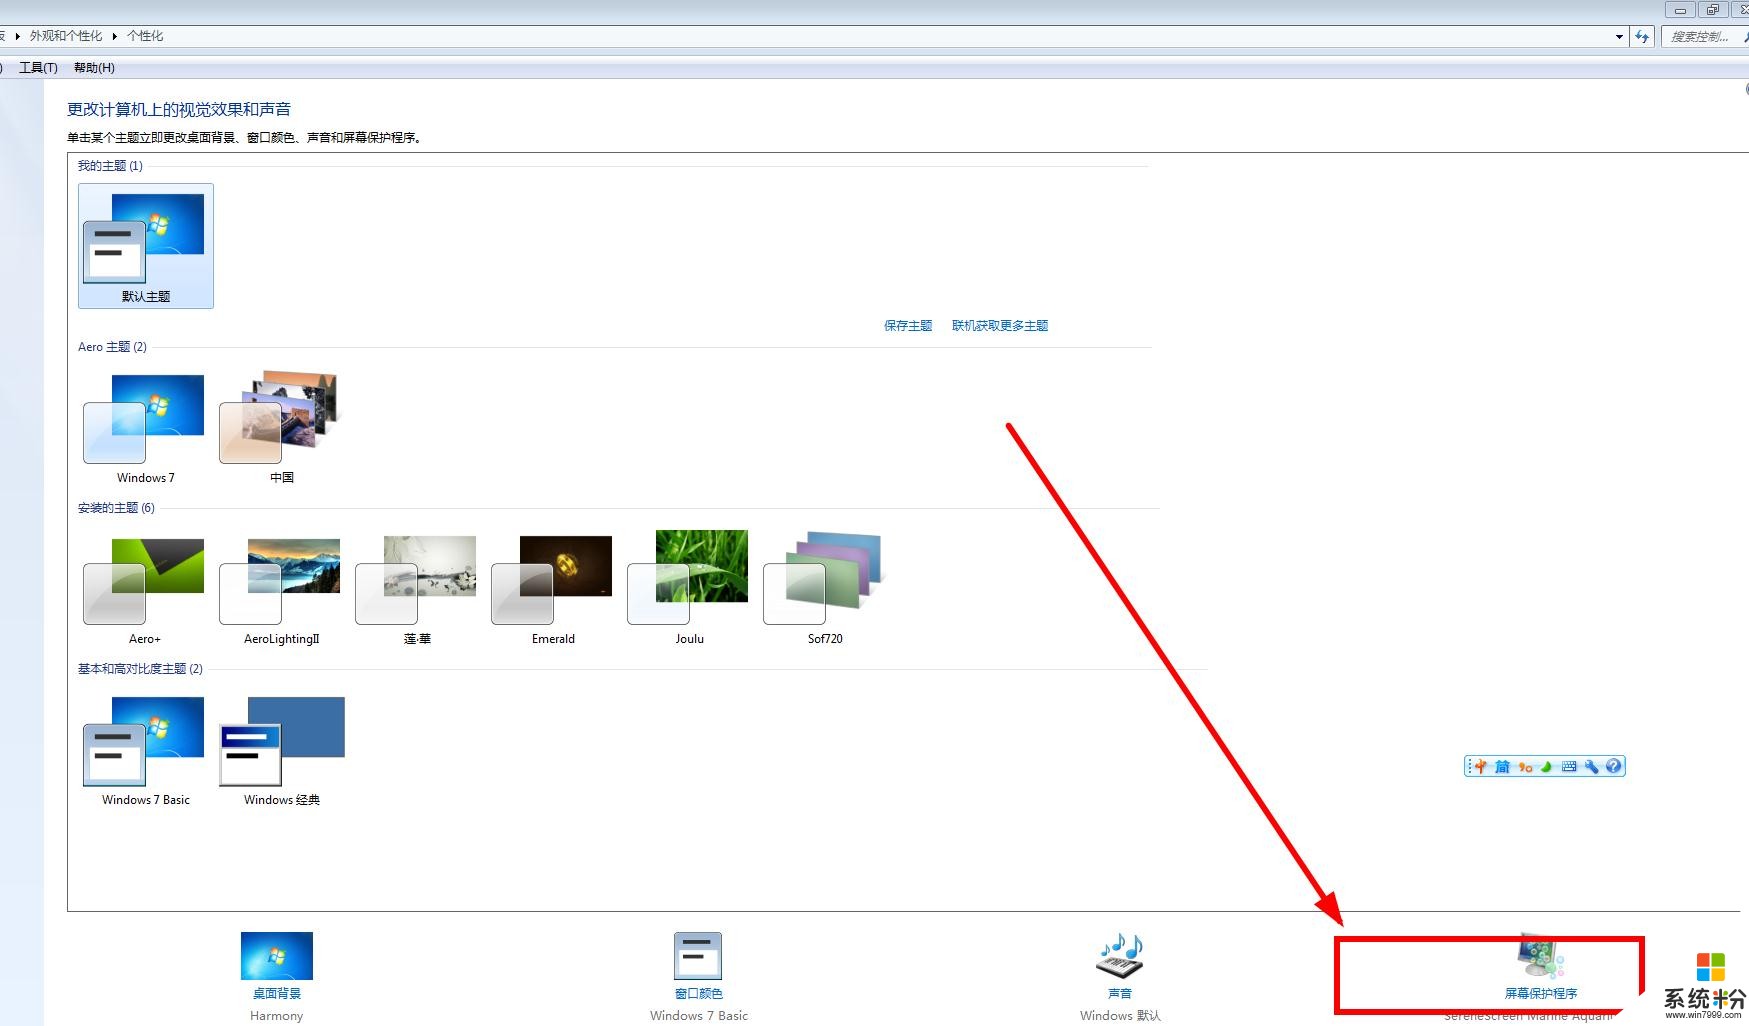Click the Windows 默认 label under 声音
This screenshot has height=1026, width=1749.
(1120, 1016)
